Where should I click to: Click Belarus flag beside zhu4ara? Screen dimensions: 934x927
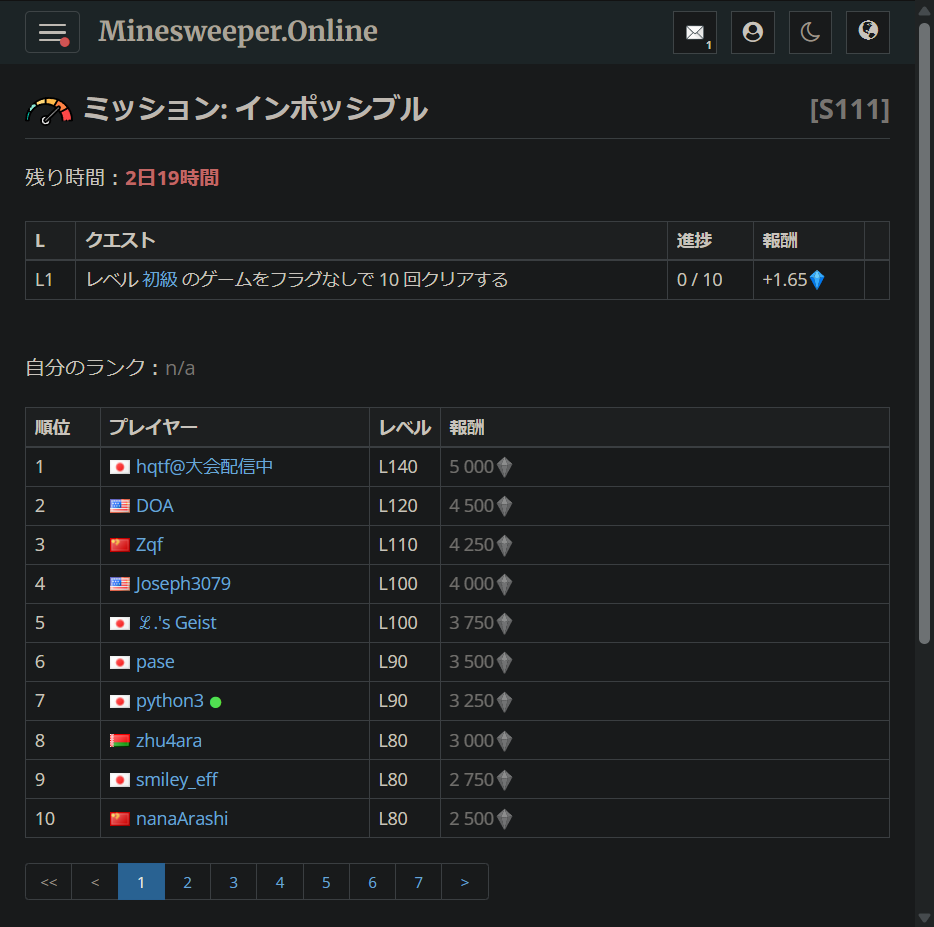click(x=120, y=741)
